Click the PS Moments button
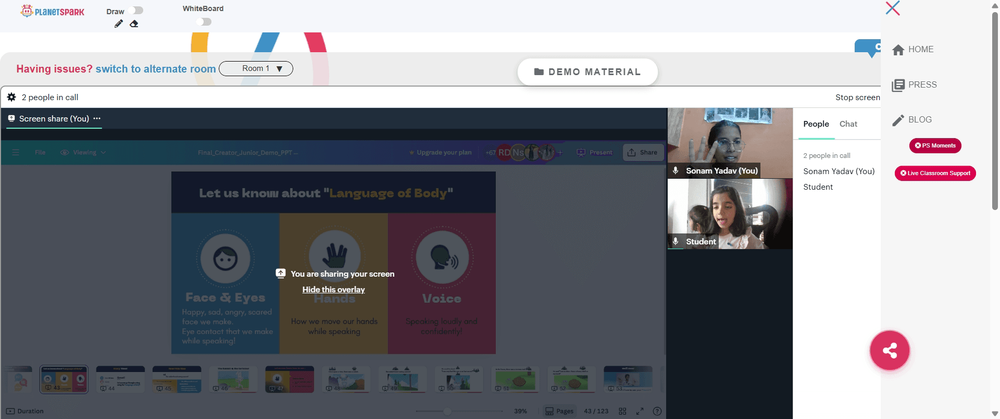Image resolution: width=1000 pixels, height=419 pixels. 935,145
